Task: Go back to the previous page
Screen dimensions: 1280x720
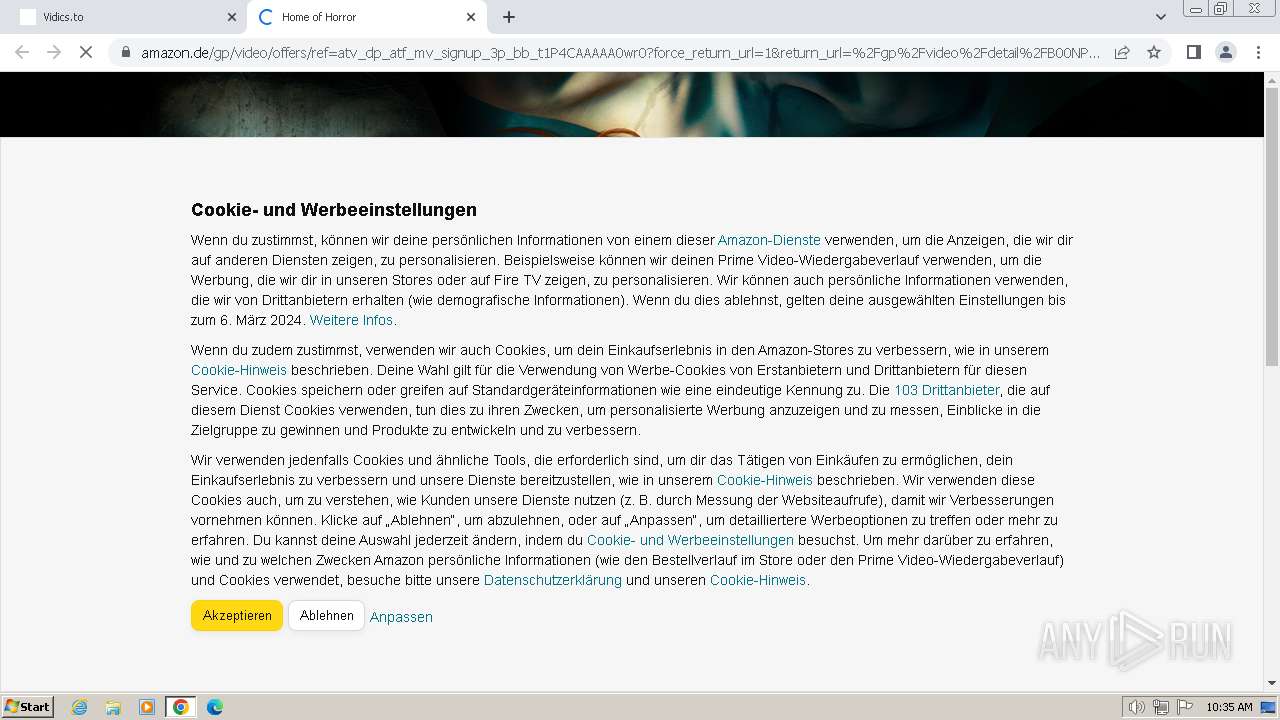Action: (22, 52)
